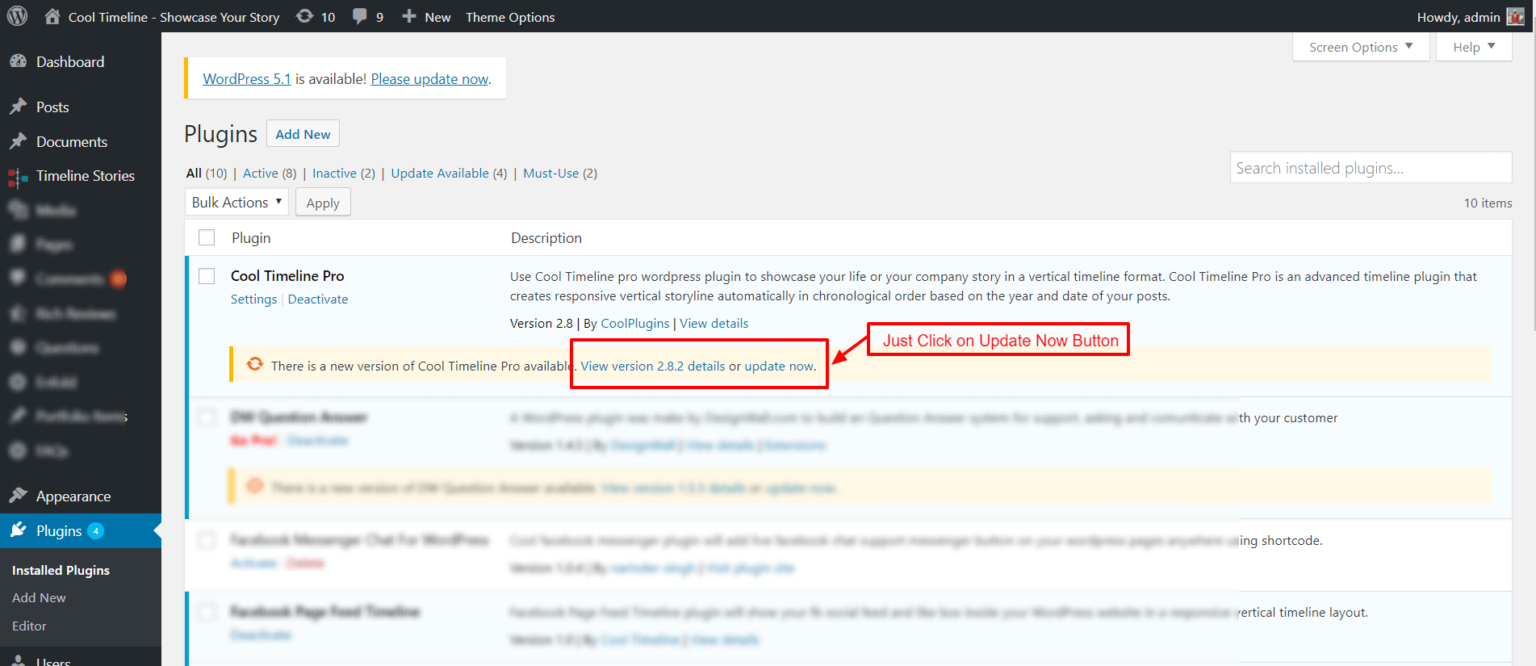1536x666 pixels.
Task: Expand the Help panel
Action: coord(1473,46)
